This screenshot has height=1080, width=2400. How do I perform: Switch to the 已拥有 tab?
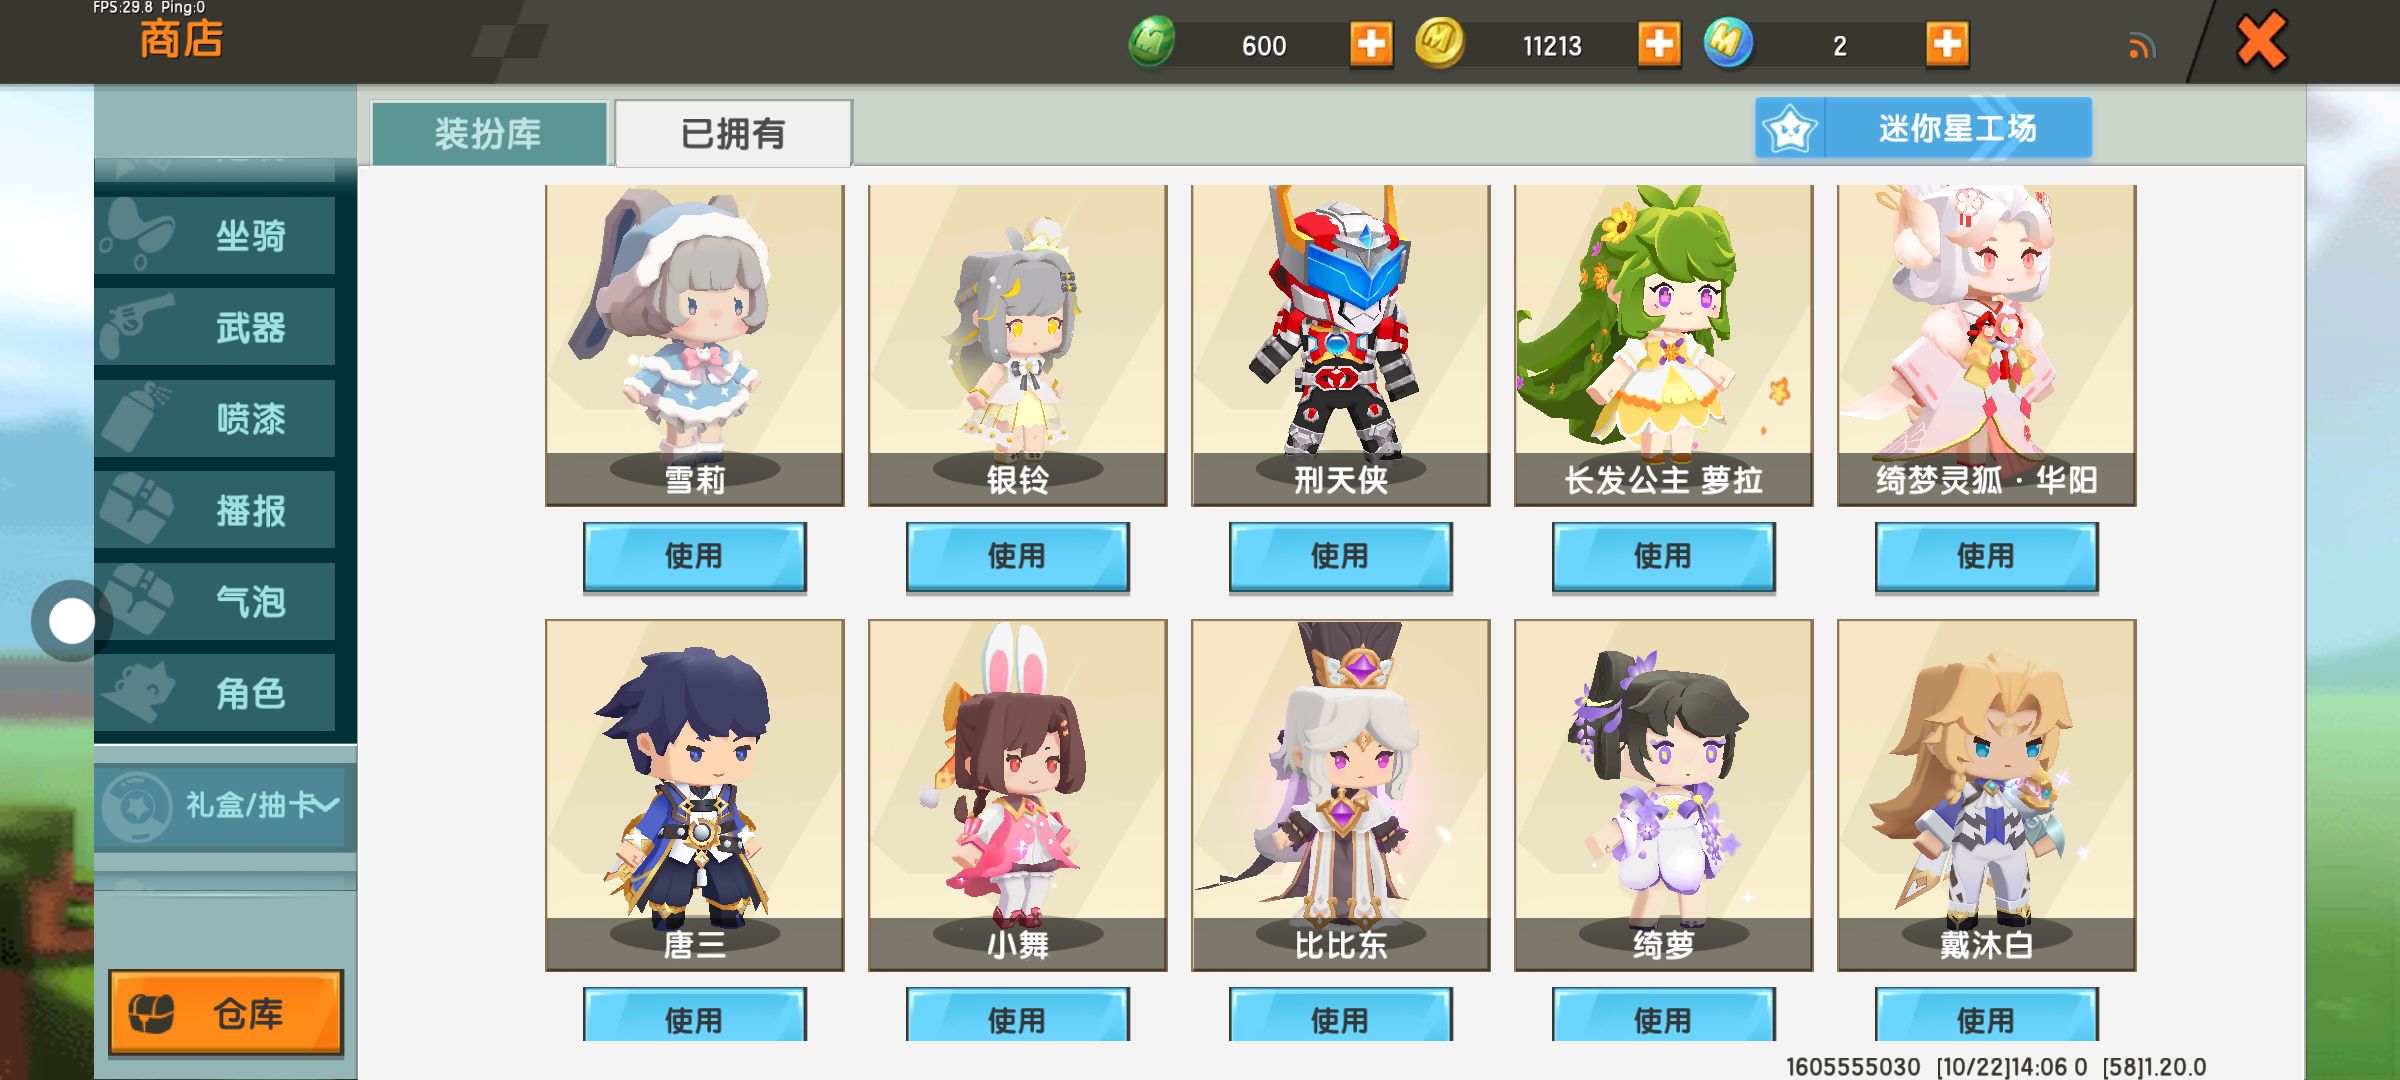(733, 133)
